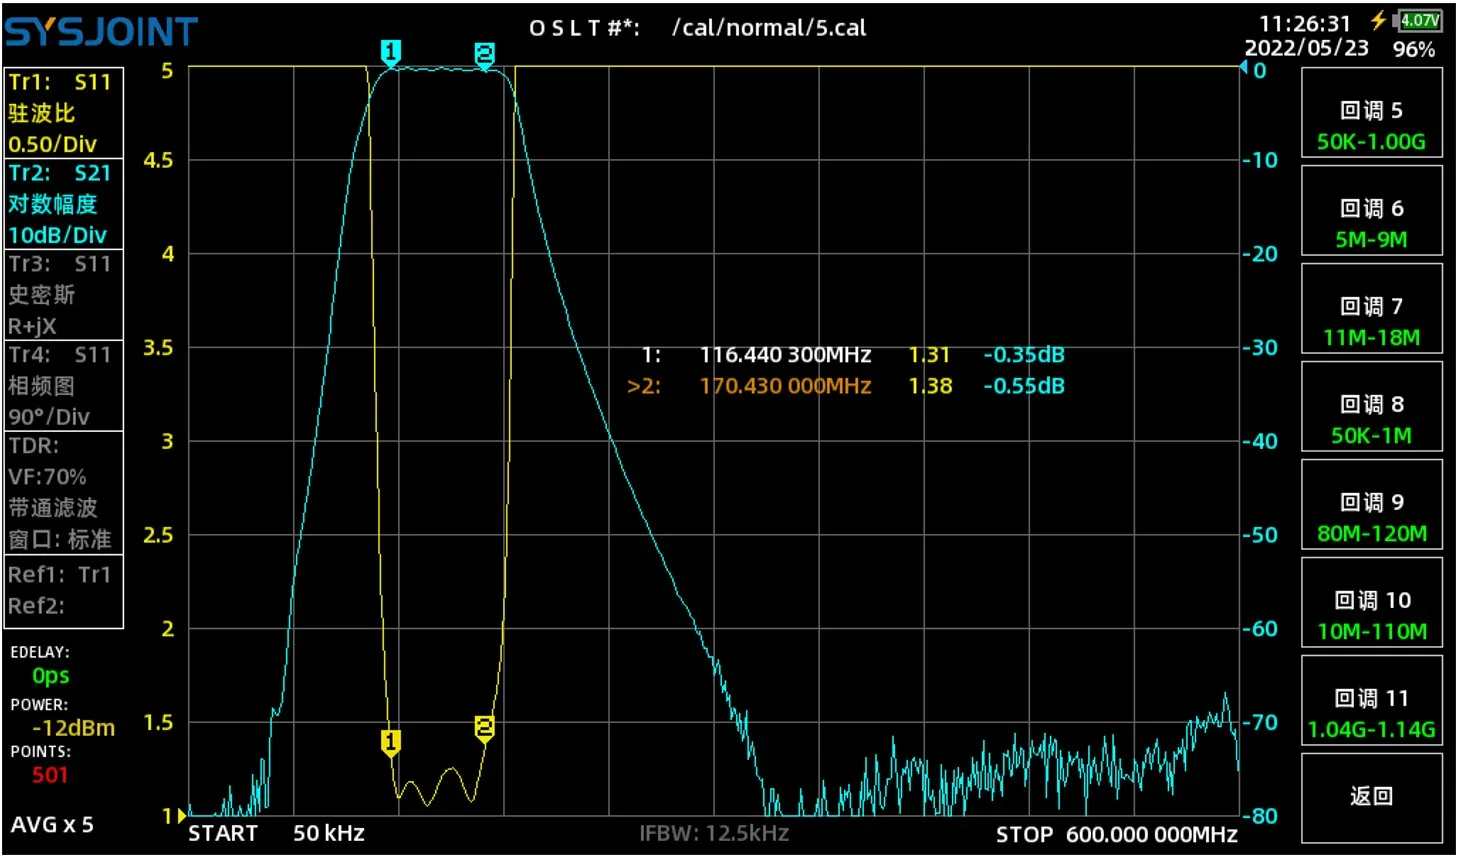This screenshot has width=1457, height=857.
Task: Click the cyan reference level arrow at 0
Action: pyautogui.click(x=1244, y=68)
